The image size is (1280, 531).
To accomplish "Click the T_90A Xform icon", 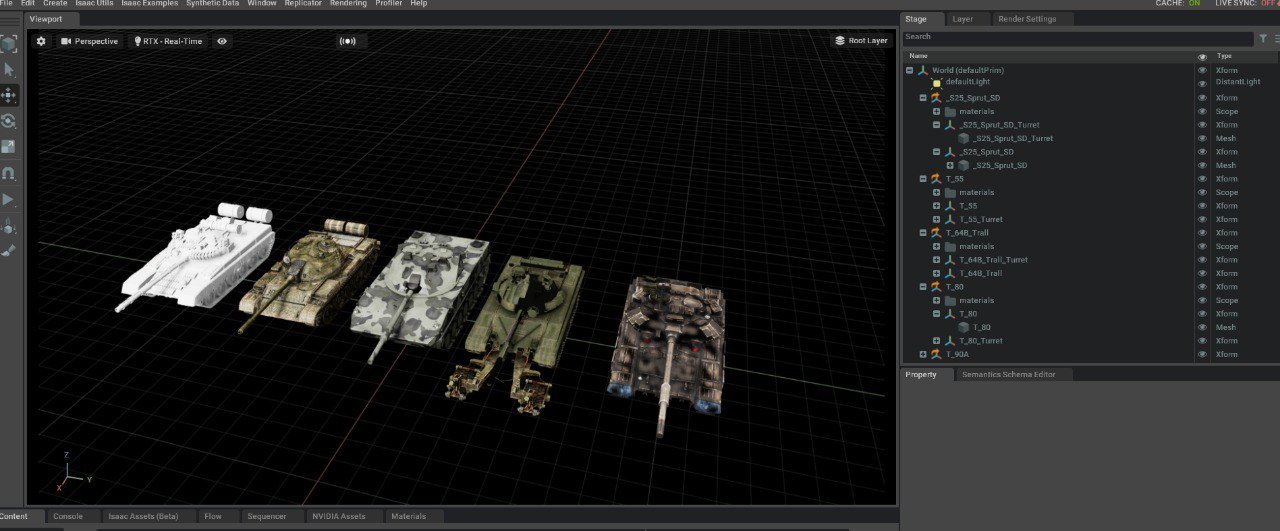I will tap(936, 354).
